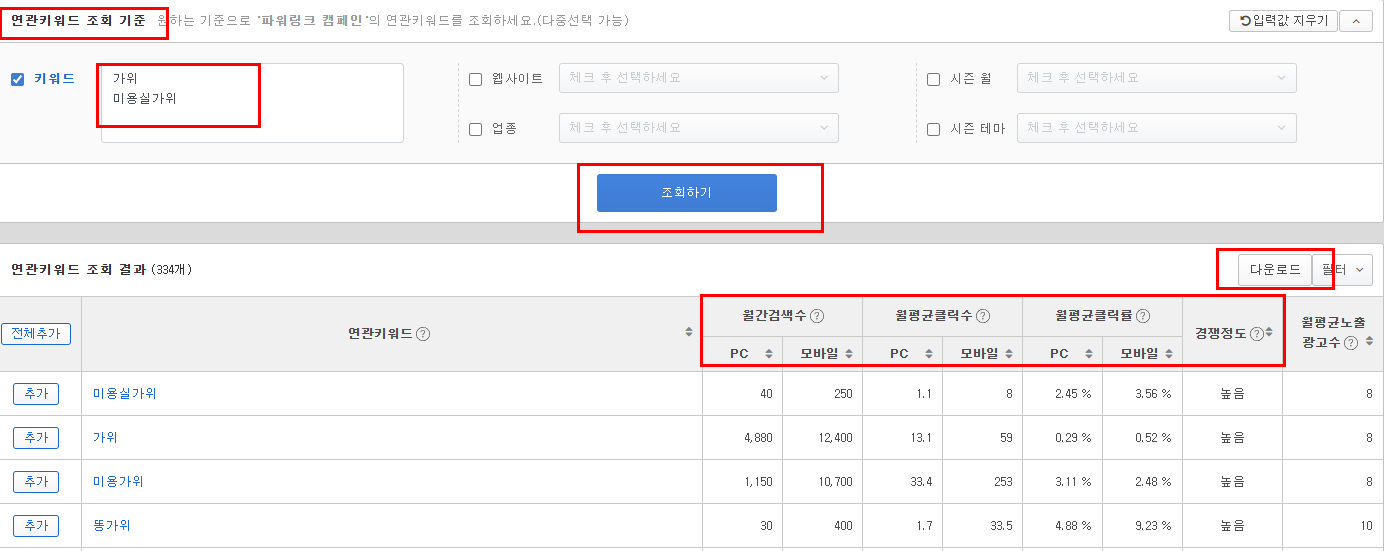
Task: Open the 미용가위 keyword link
Action: pyautogui.click(x=118, y=482)
